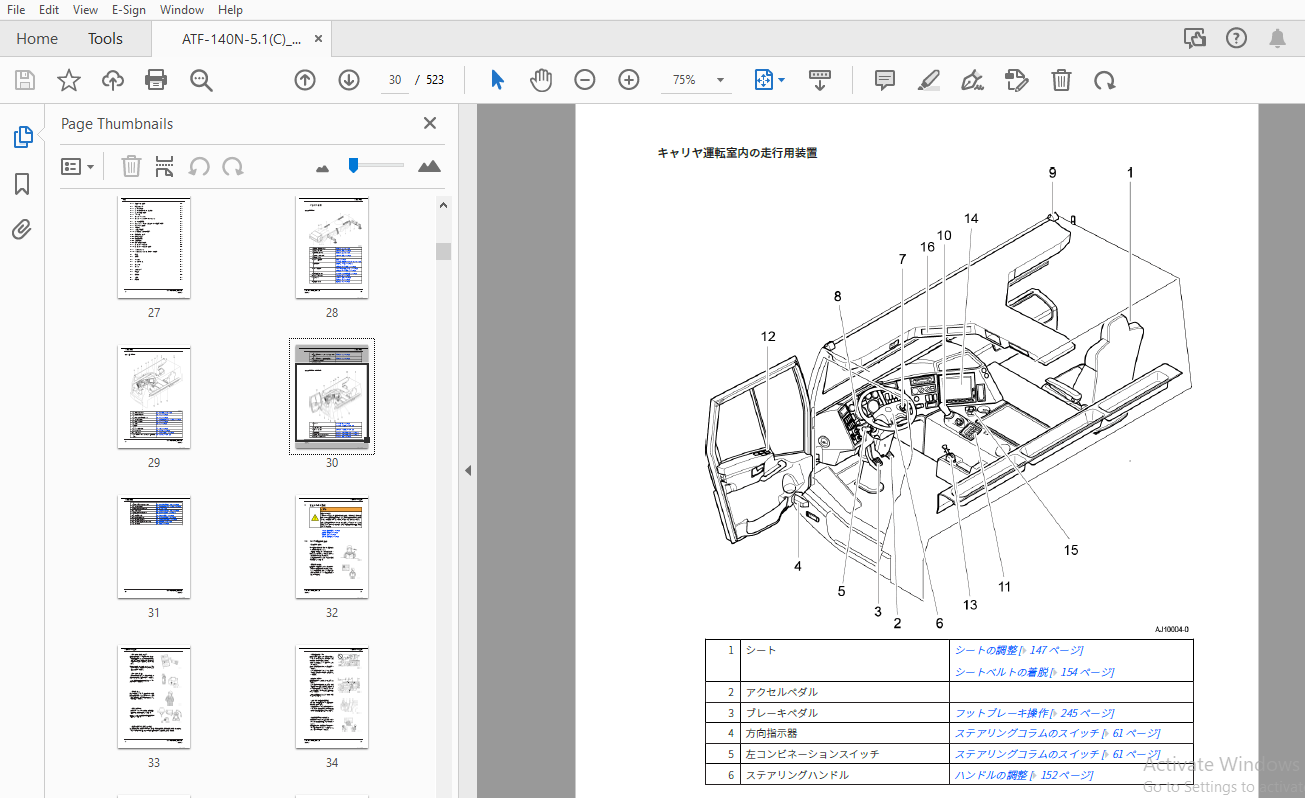Follow the シートの調整 page 147 link
Screen dimensions: 1305x798
[x=1019, y=650]
